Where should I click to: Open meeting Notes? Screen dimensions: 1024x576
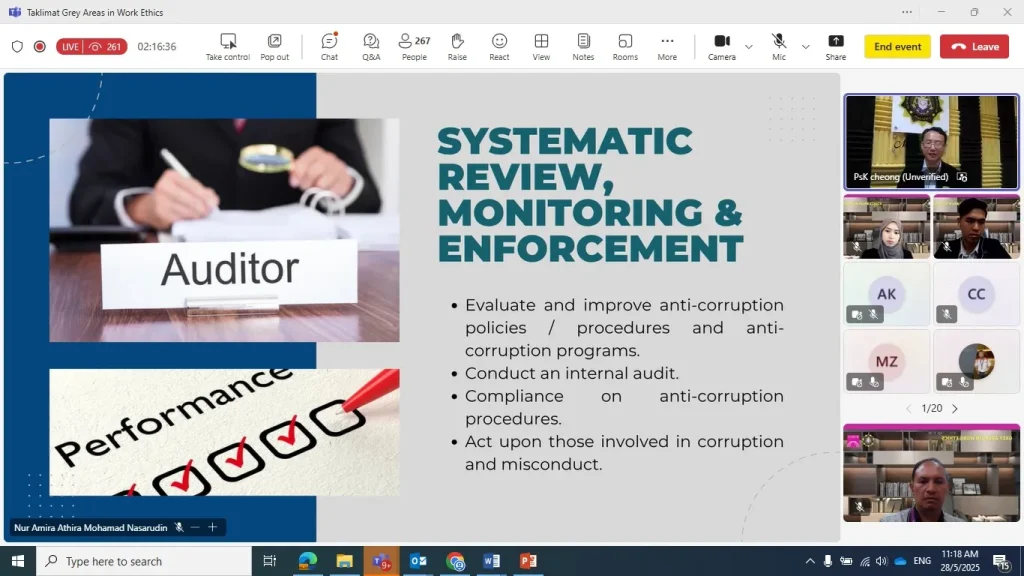[x=583, y=46]
